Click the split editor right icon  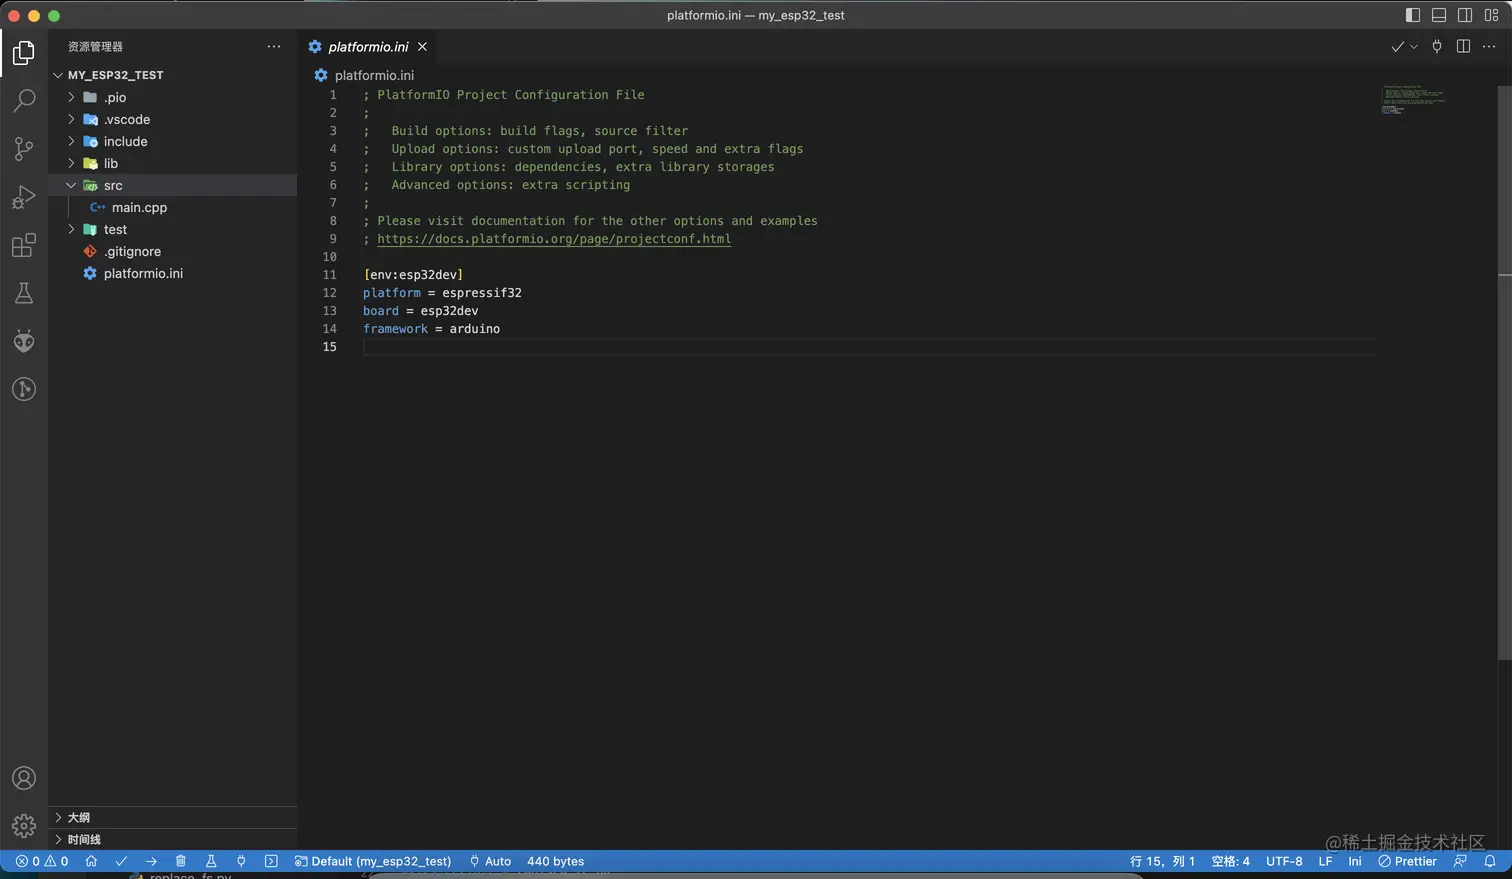coord(1463,47)
